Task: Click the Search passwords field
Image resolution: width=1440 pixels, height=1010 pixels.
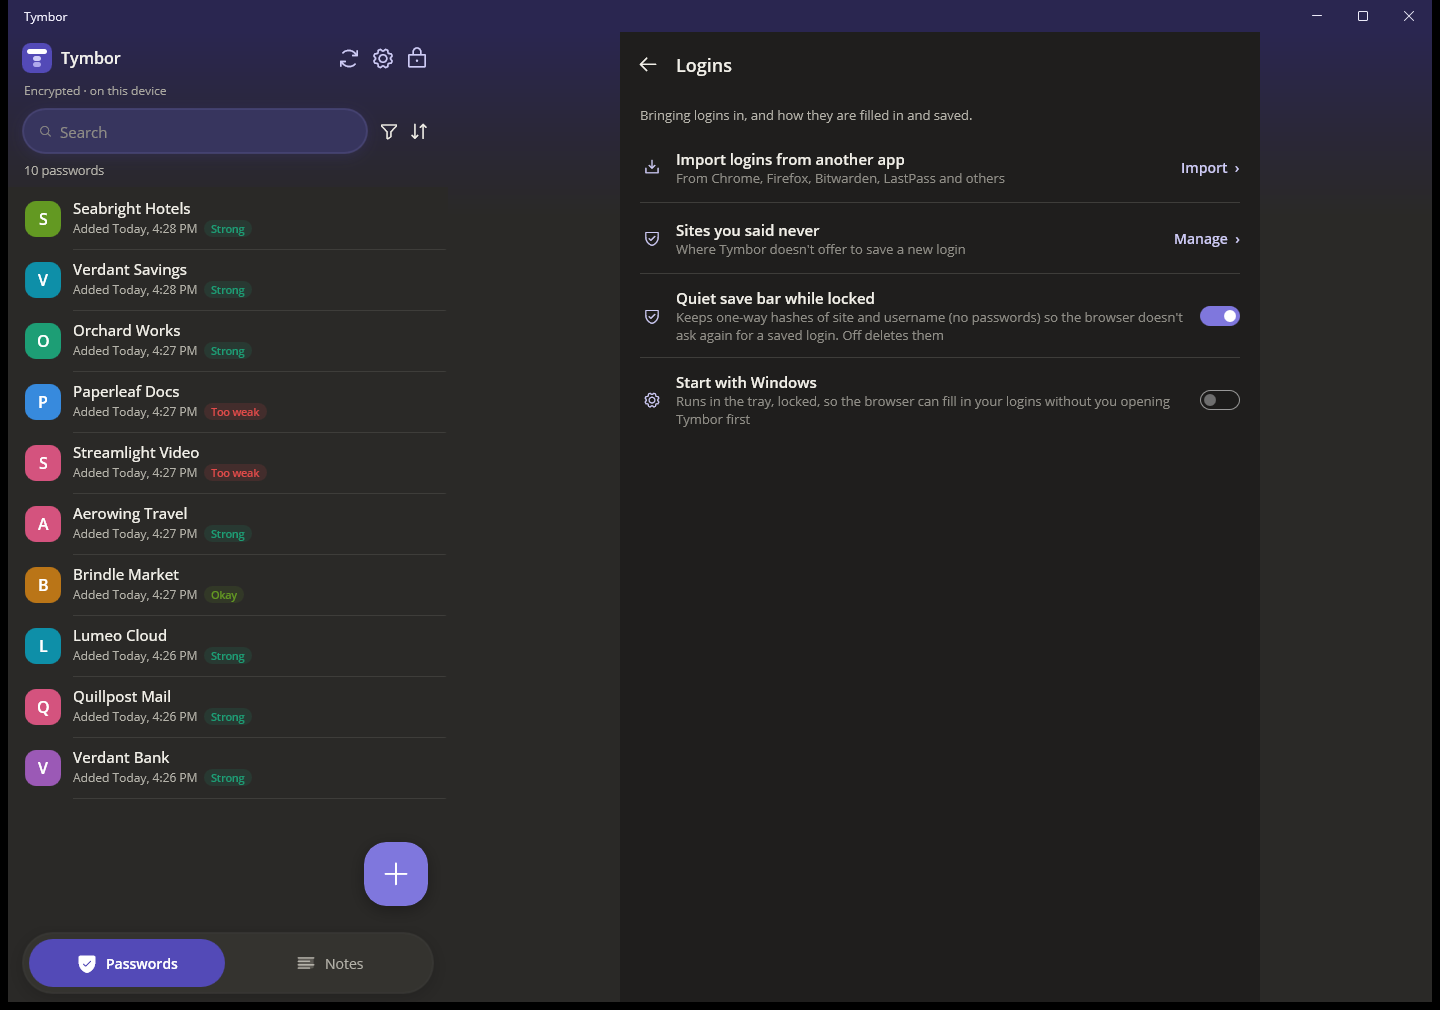Action: [195, 132]
